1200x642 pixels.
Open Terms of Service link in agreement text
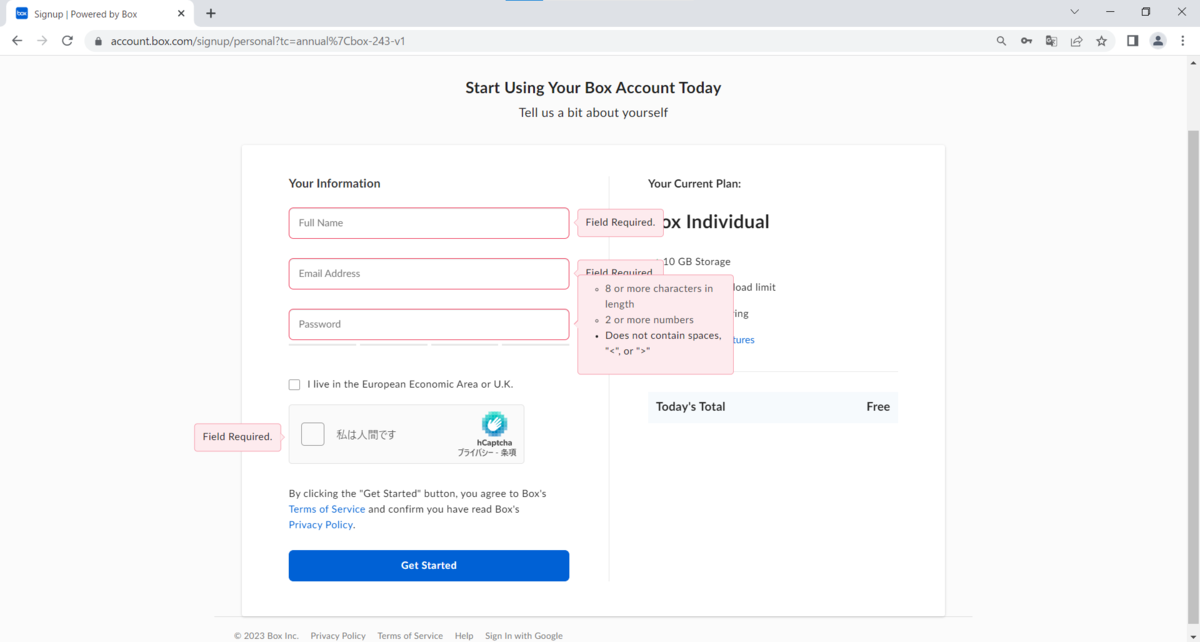(327, 509)
